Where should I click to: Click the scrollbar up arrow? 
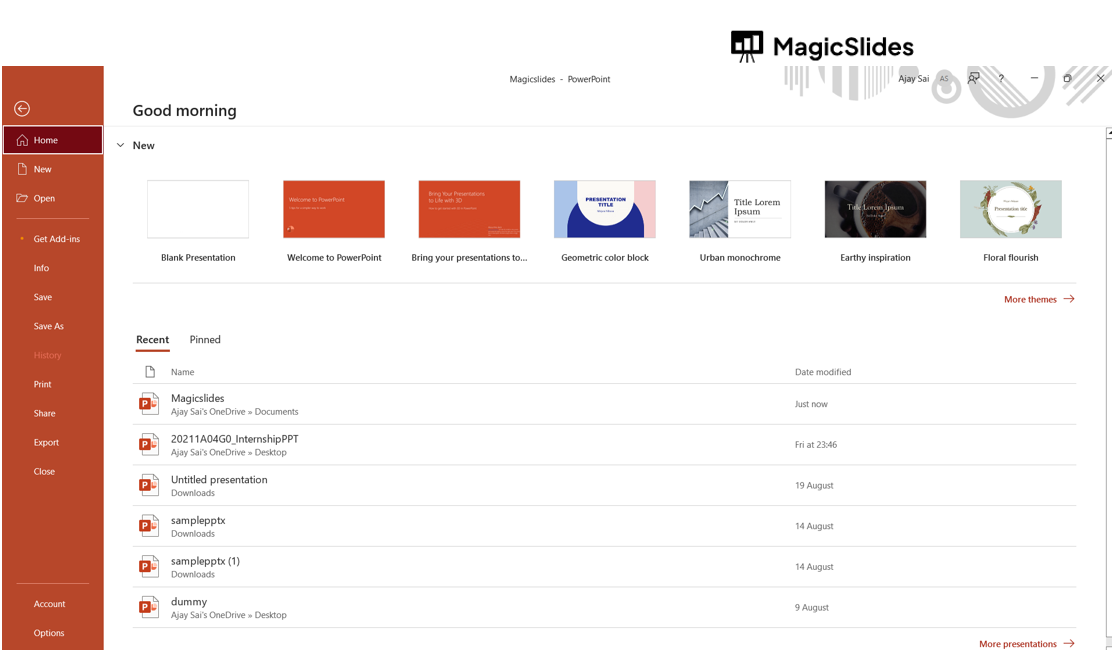pos(1108,133)
